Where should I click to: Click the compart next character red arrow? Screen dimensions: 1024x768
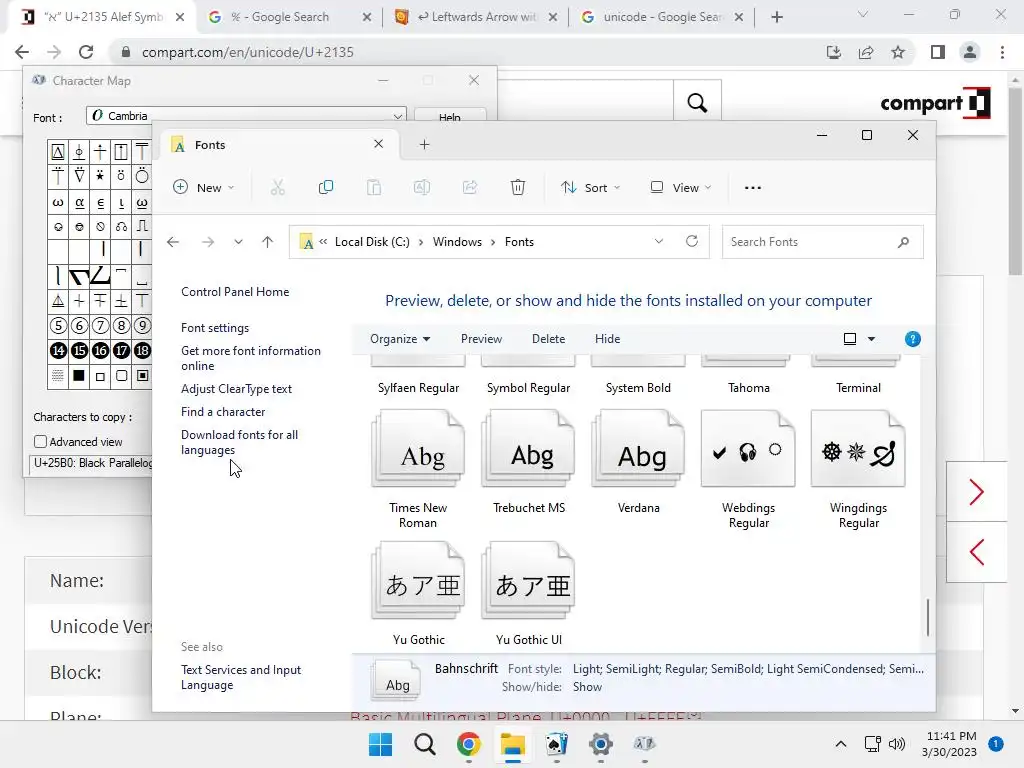point(976,492)
